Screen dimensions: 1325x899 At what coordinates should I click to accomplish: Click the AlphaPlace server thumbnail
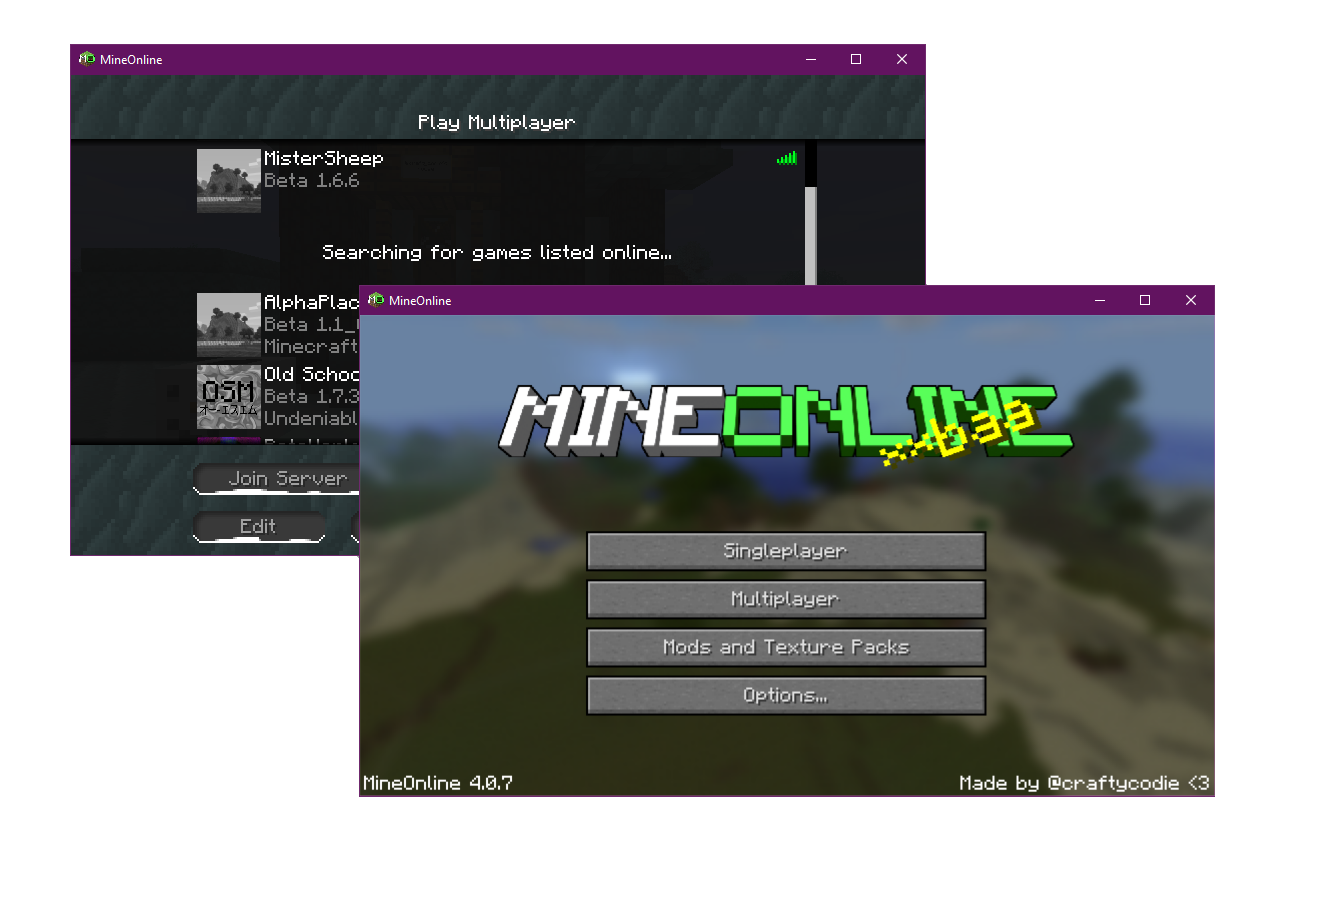click(x=229, y=325)
